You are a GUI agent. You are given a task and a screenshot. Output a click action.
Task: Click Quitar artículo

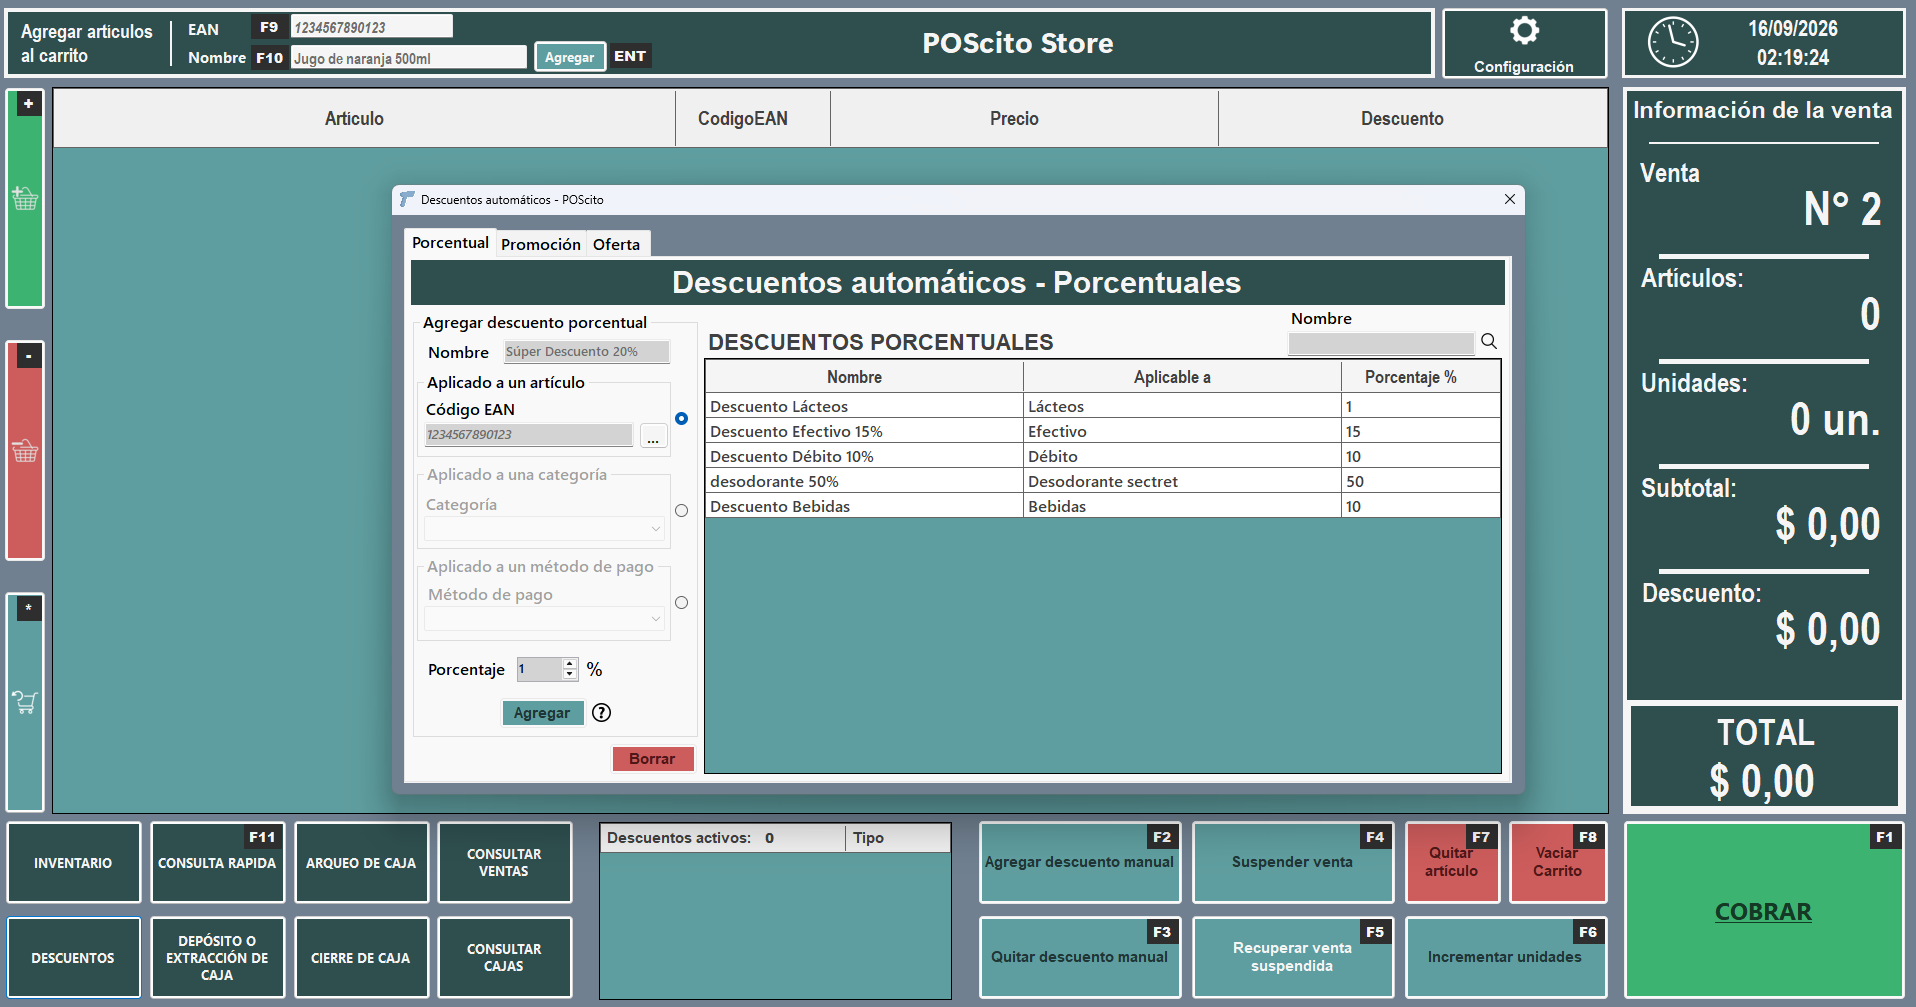(x=1452, y=863)
